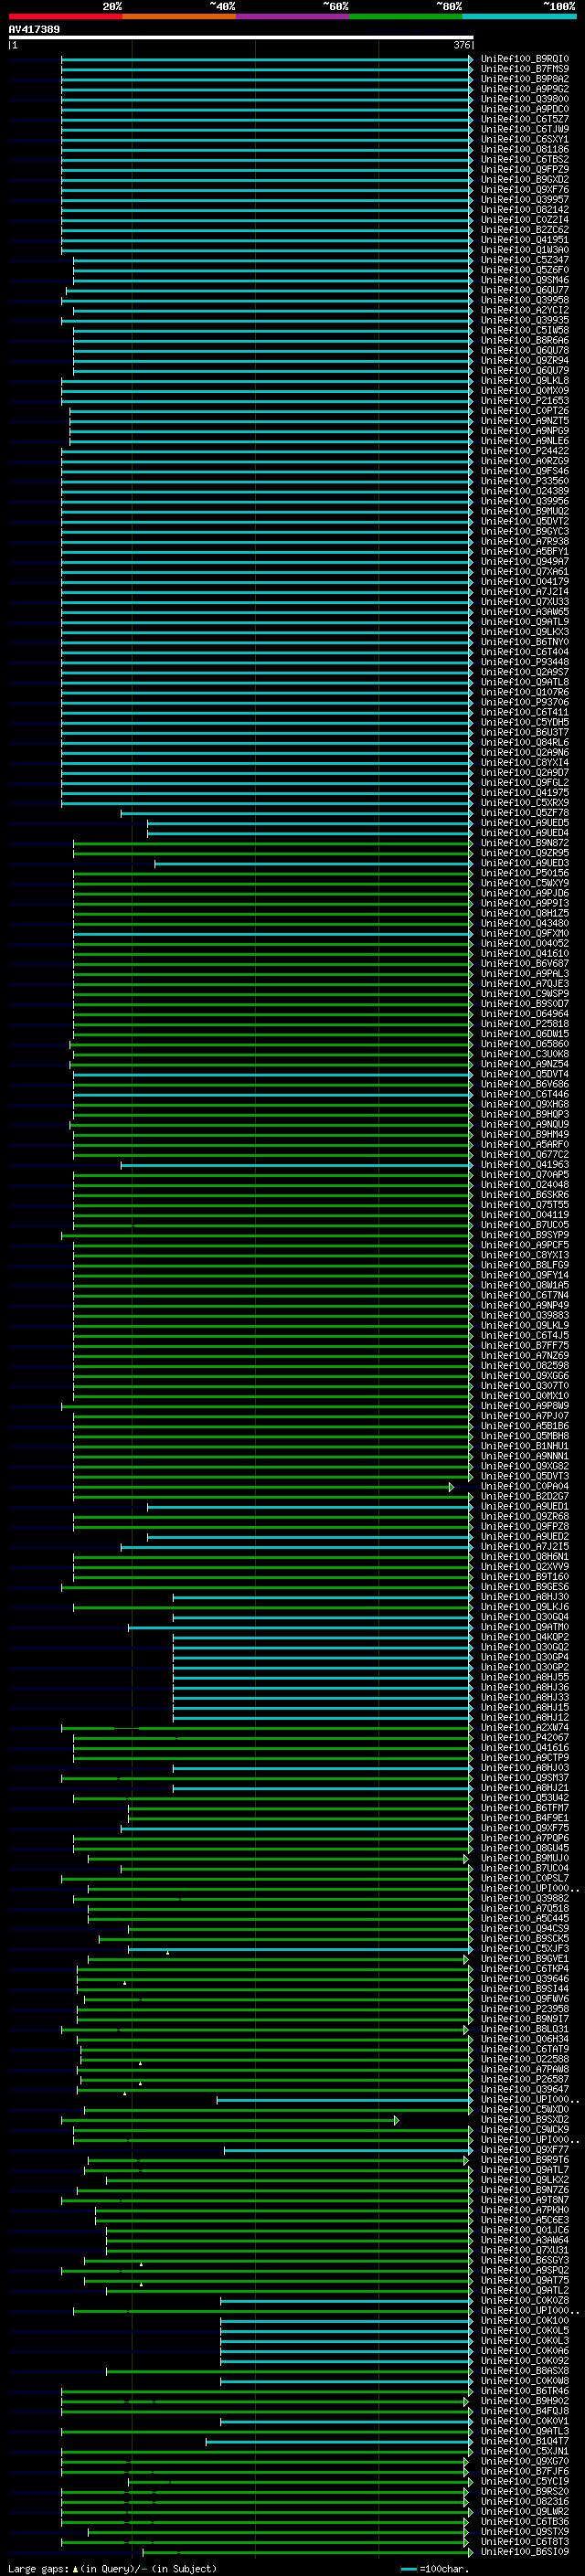Select alignment label UniRef100_P42067

(x=525, y=1738)
